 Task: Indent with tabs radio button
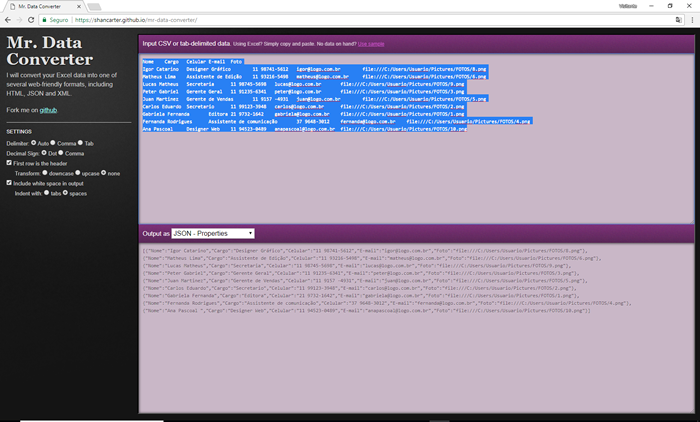[x=46, y=193]
